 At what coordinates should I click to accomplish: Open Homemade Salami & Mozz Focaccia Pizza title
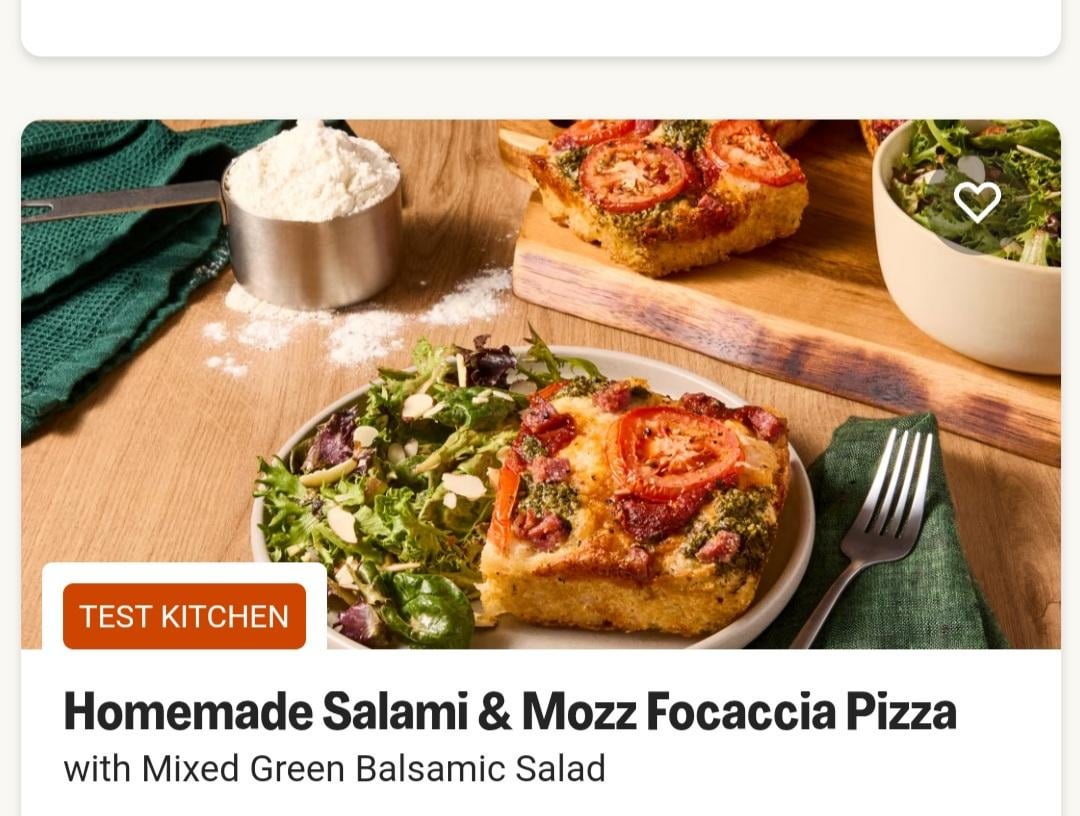(x=510, y=711)
